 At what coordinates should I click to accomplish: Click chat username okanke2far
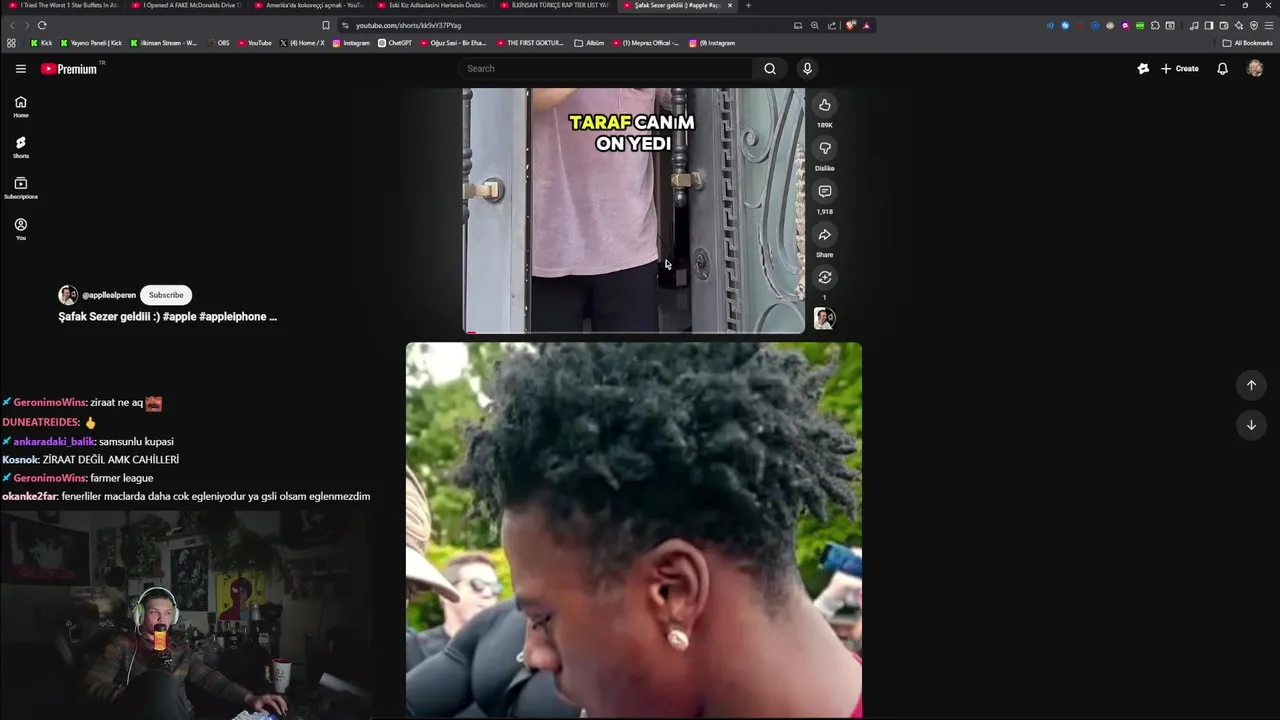pos(29,496)
